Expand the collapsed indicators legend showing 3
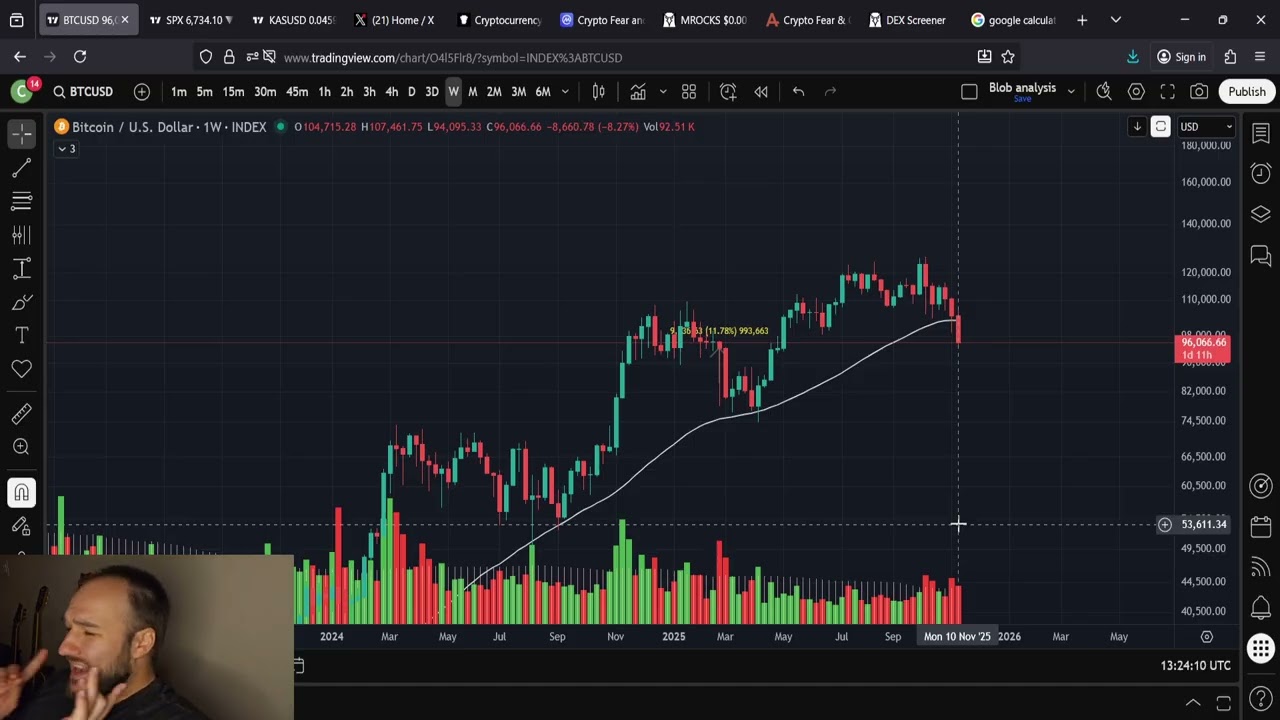This screenshot has width=1280, height=720. point(66,149)
